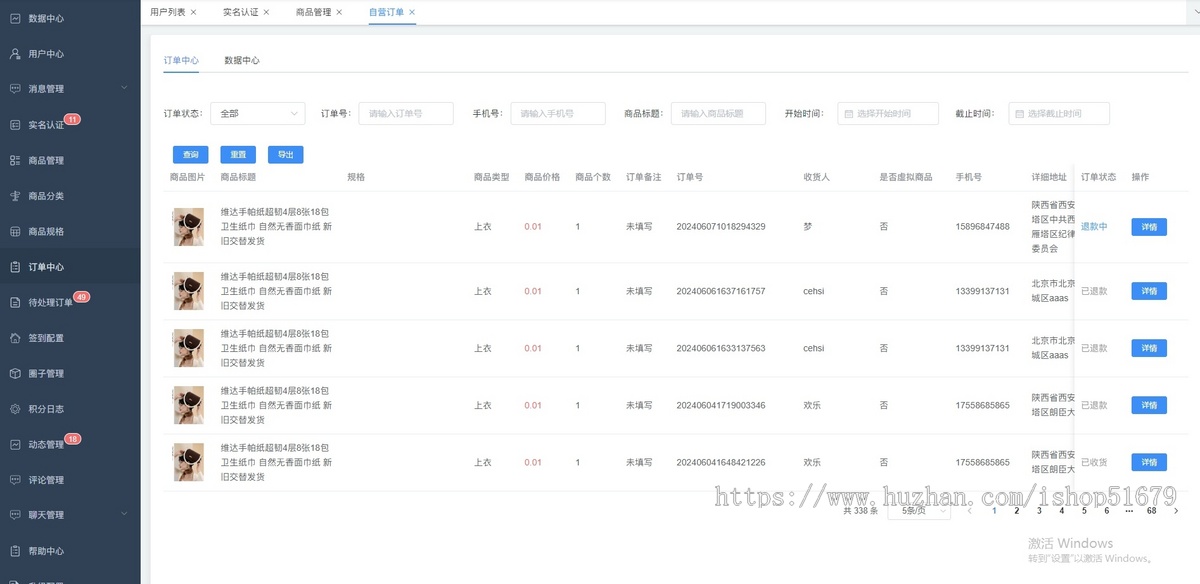Open 详情 for order 202406061637161757

[x=1149, y=291]
